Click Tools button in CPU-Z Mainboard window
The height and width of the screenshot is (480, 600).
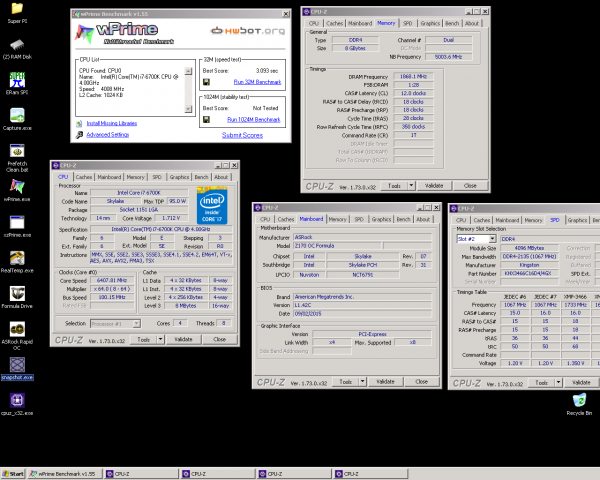click(x=345, y=382)
